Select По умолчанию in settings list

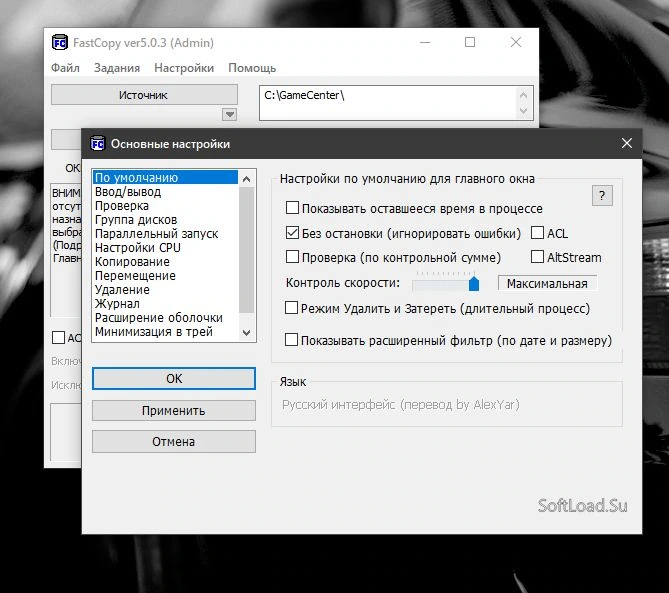coord(165,177)
